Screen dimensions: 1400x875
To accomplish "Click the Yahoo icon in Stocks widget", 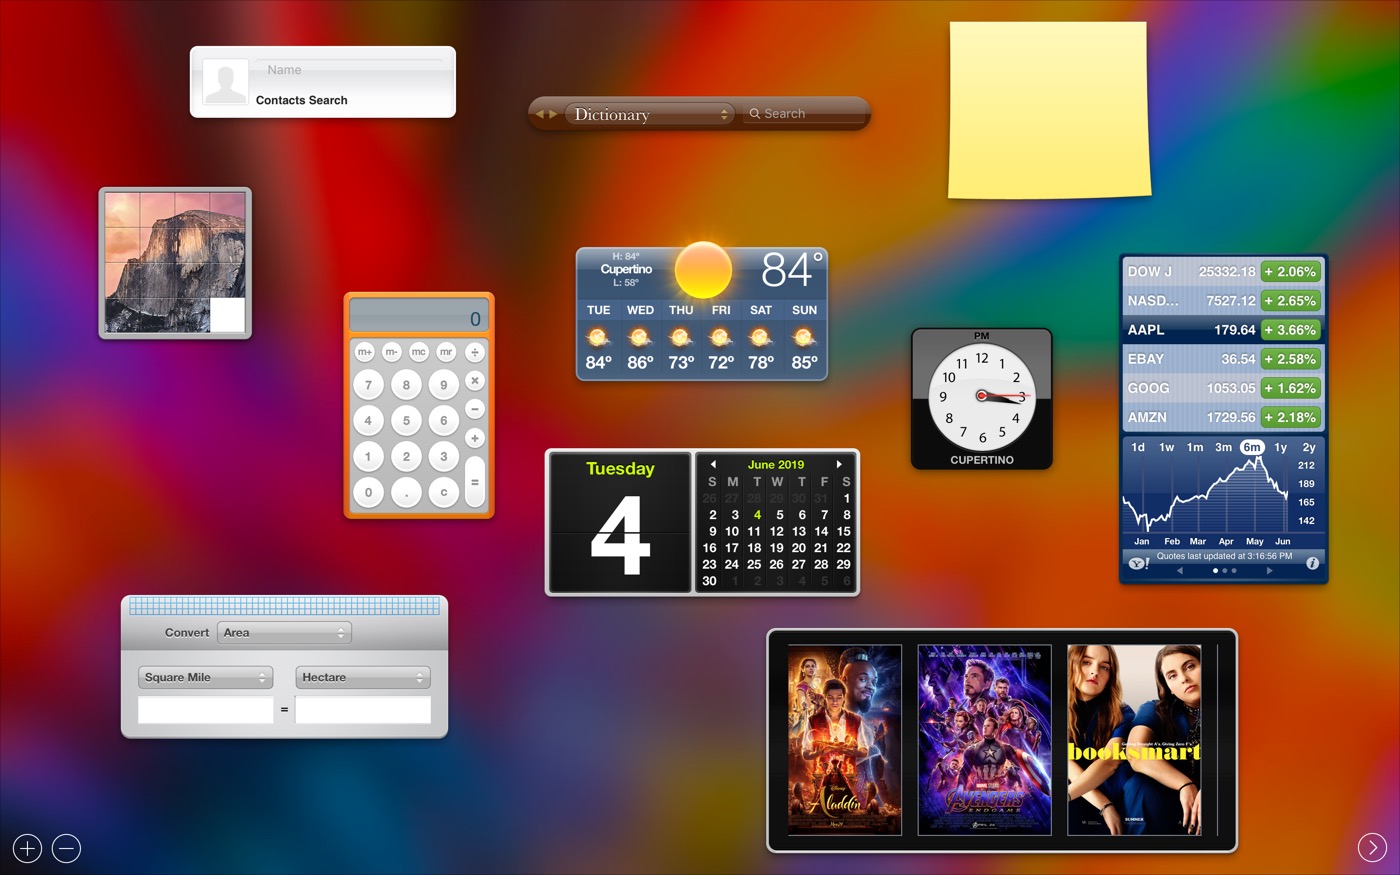I will [1138, 564].
